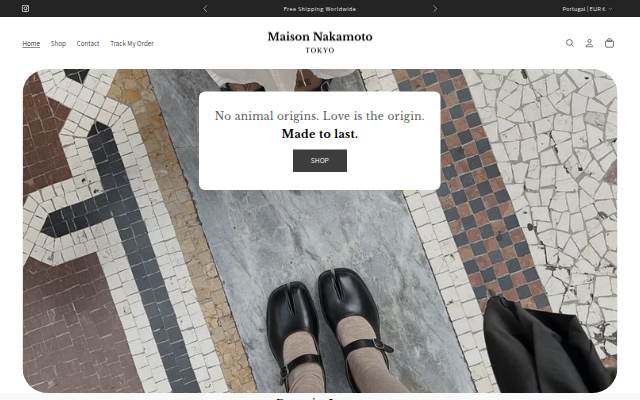Go to the Home menu item
The height and width of the screenshot is (400, 640).
point(31,43)
